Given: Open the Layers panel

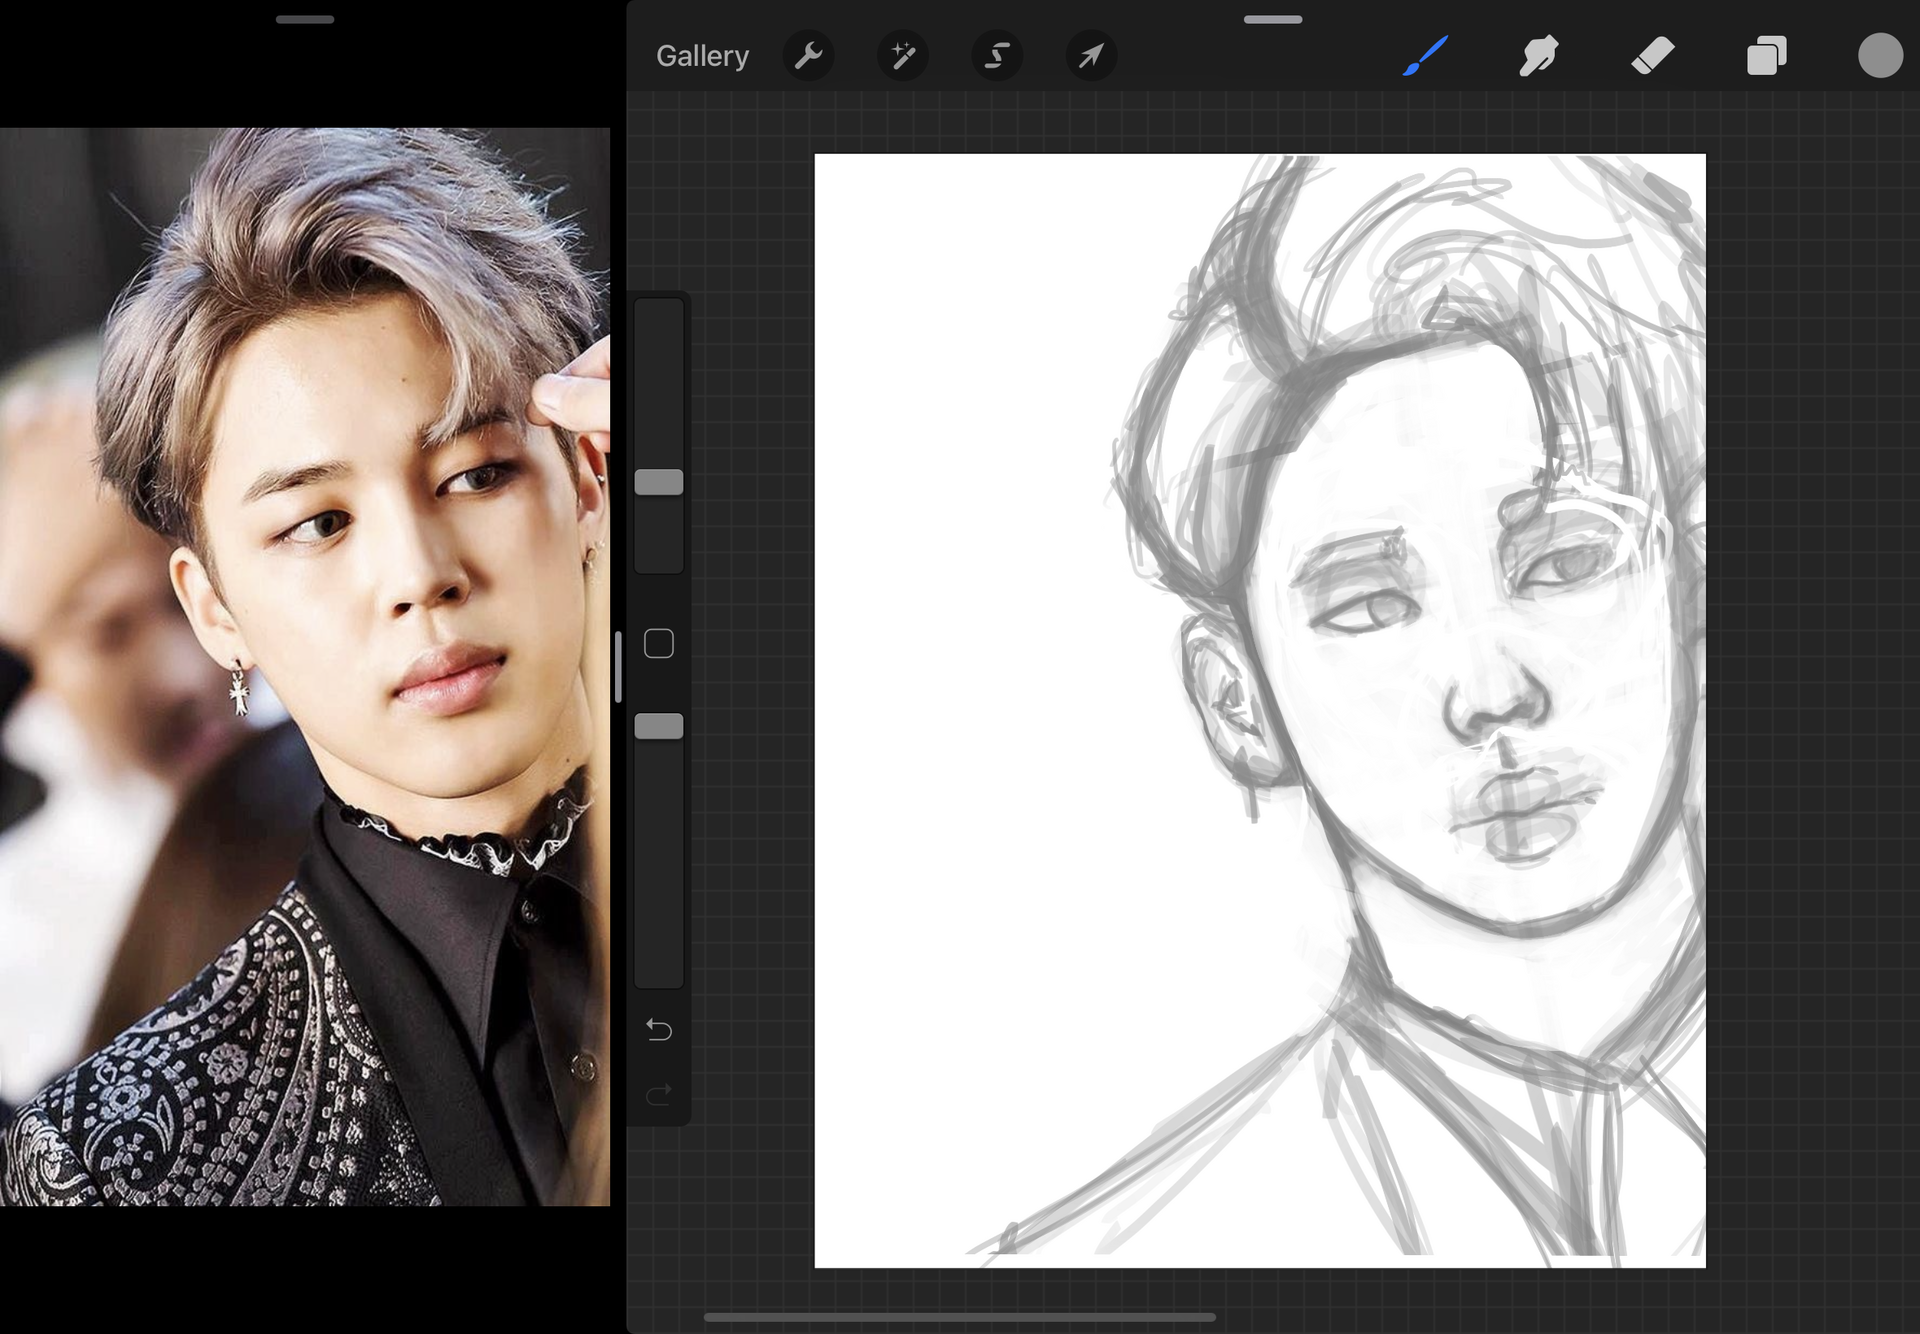Looking at the screenshot, I should 1766,56.
